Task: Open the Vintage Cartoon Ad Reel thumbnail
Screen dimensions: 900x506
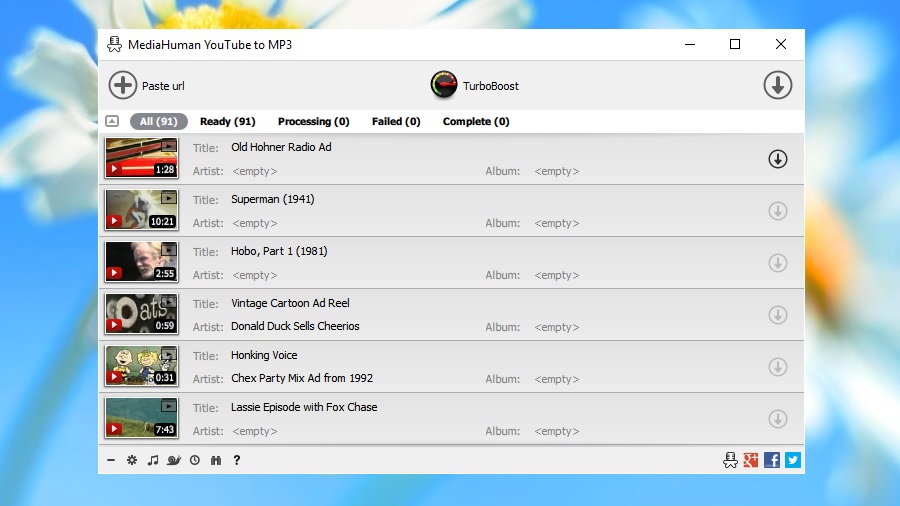Action: coord(142,314)
